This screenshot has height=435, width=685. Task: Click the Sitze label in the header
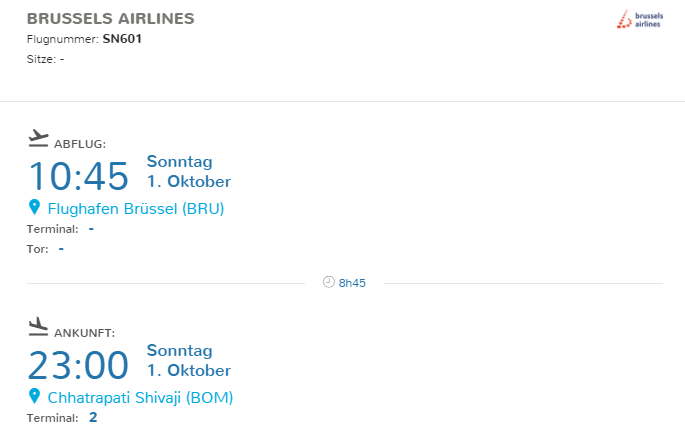[41, 59]
